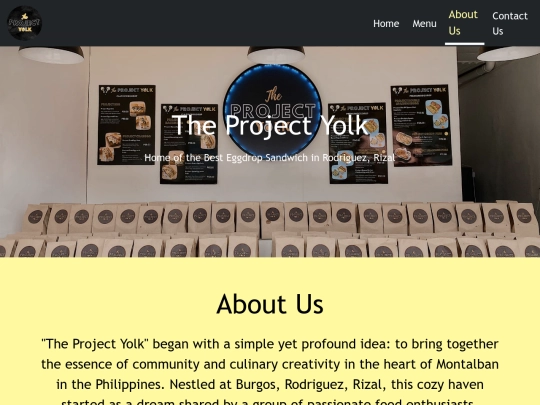Click the menu poster right of neon sign
Viewport: 540px width, 405px height.
(x=358, y=143)
